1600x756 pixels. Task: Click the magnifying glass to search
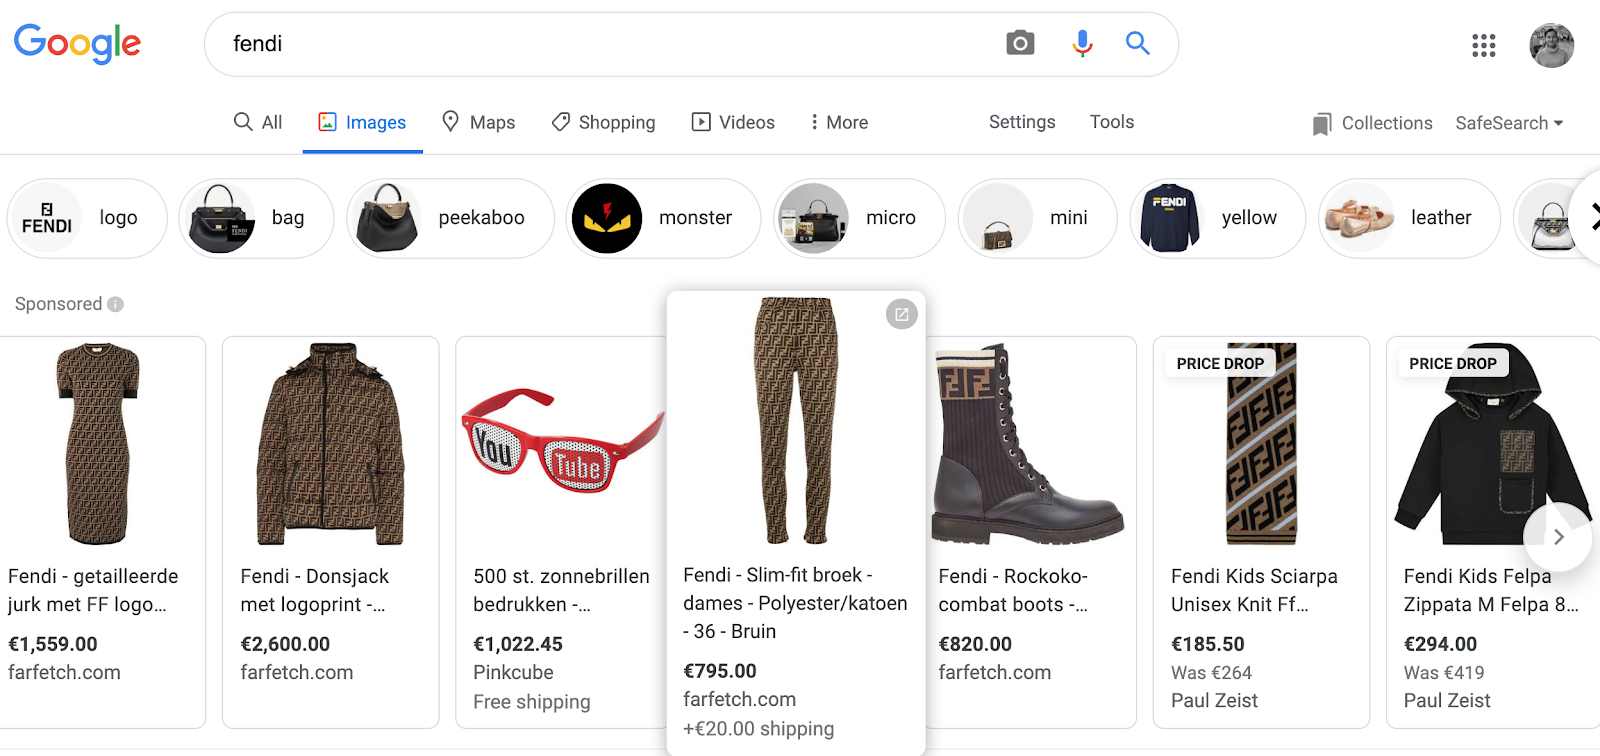[1138, 44]
